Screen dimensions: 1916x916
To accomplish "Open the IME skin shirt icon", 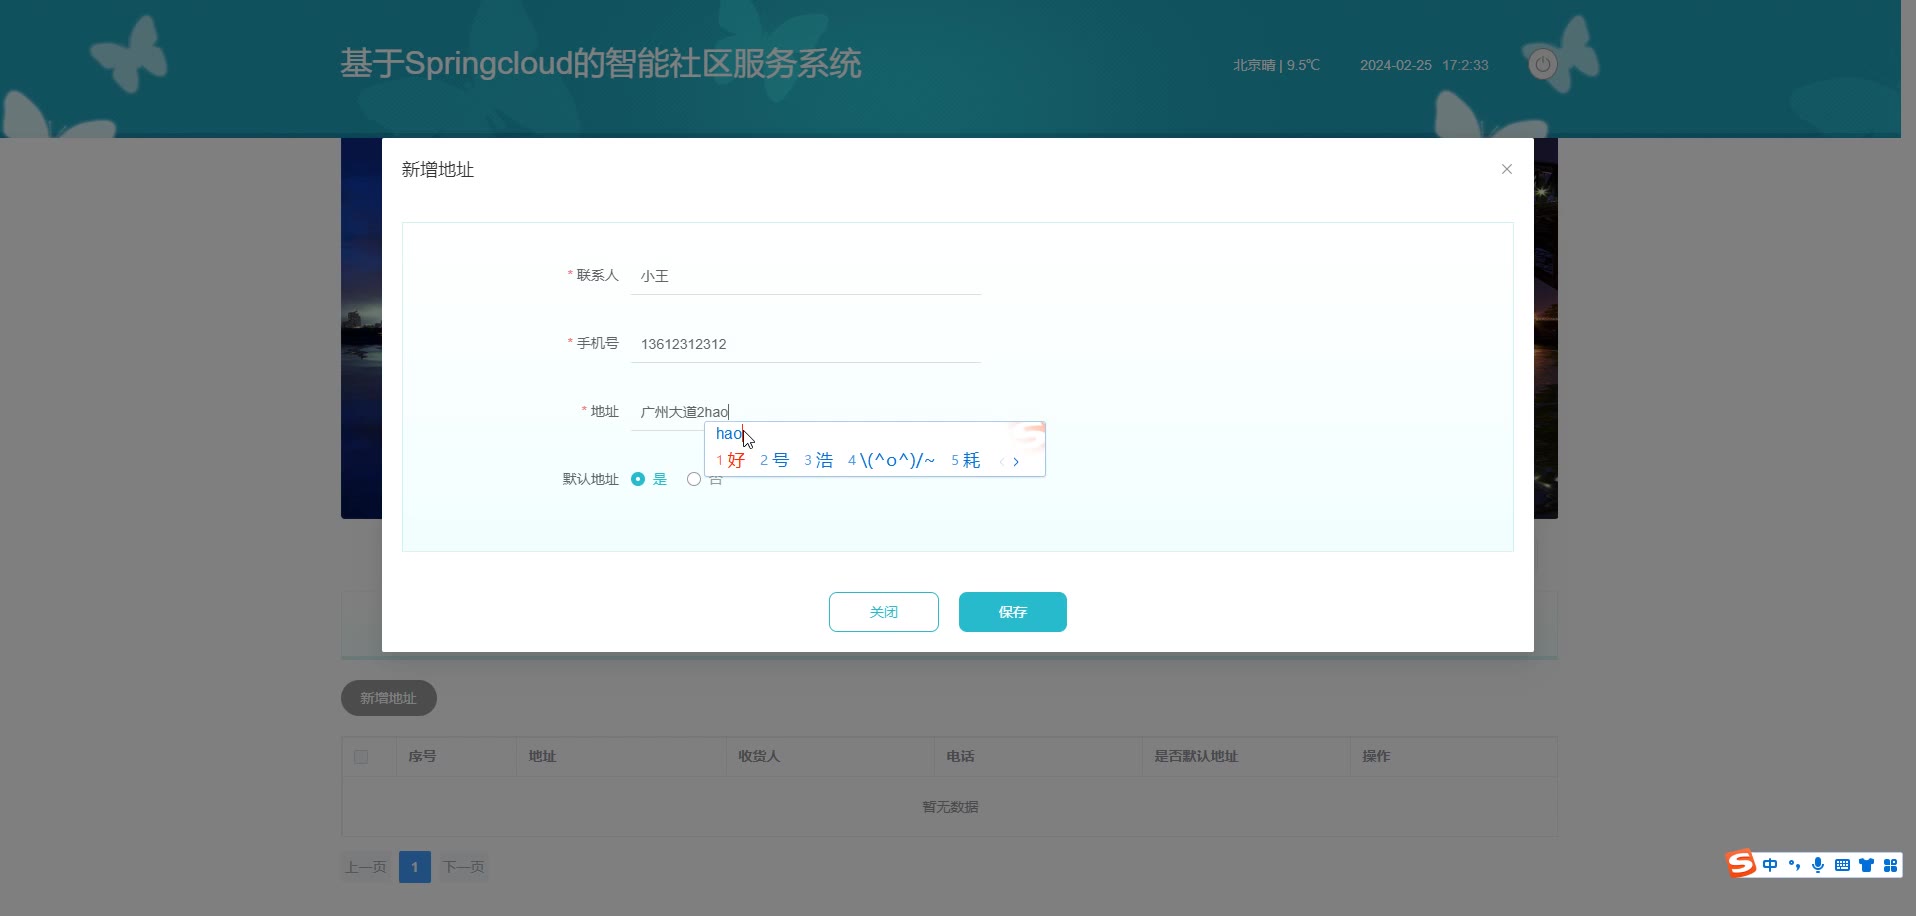I will (1866, 865).
